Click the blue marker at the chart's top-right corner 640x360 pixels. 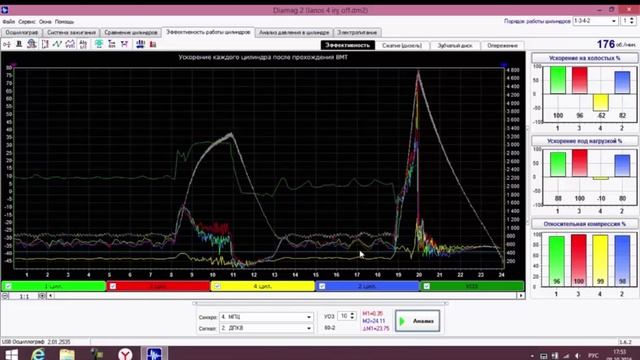coord(504,65)
